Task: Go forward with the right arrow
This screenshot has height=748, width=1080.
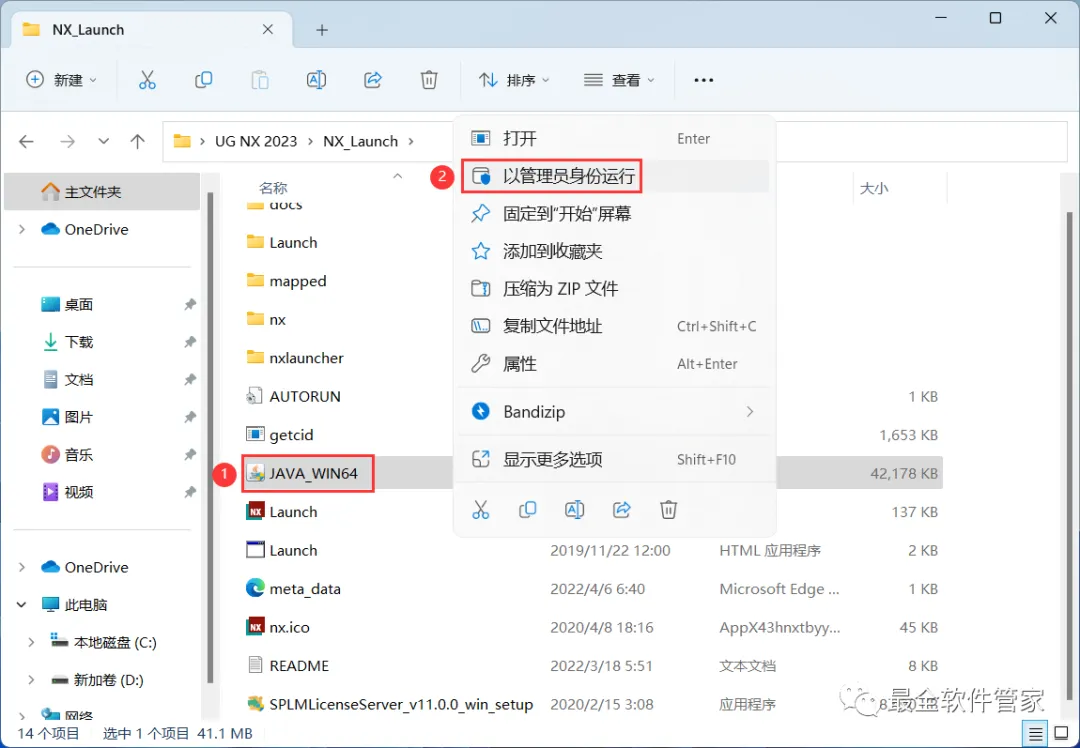Action: coord(67,141)
